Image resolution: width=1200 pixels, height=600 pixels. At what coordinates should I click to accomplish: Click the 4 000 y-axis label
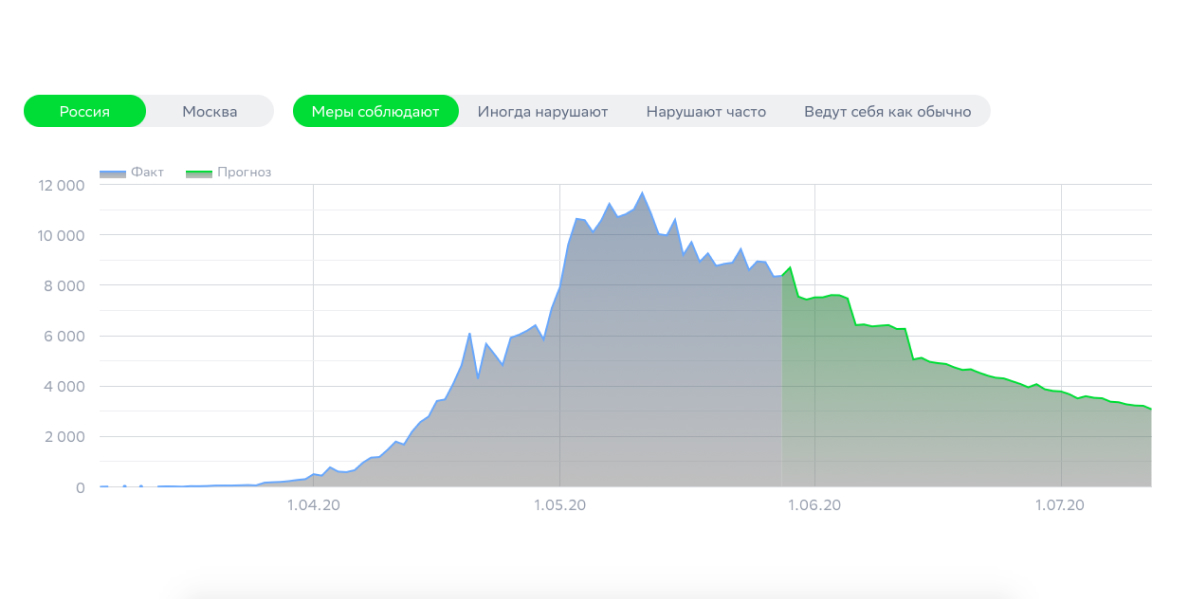coord(65,386)
